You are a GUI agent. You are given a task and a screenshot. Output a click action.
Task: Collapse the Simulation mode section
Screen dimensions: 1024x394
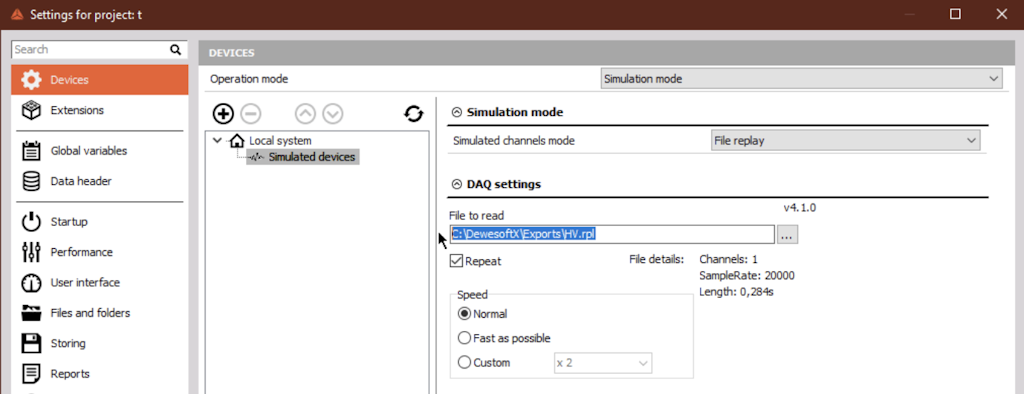tap(457, 112)
